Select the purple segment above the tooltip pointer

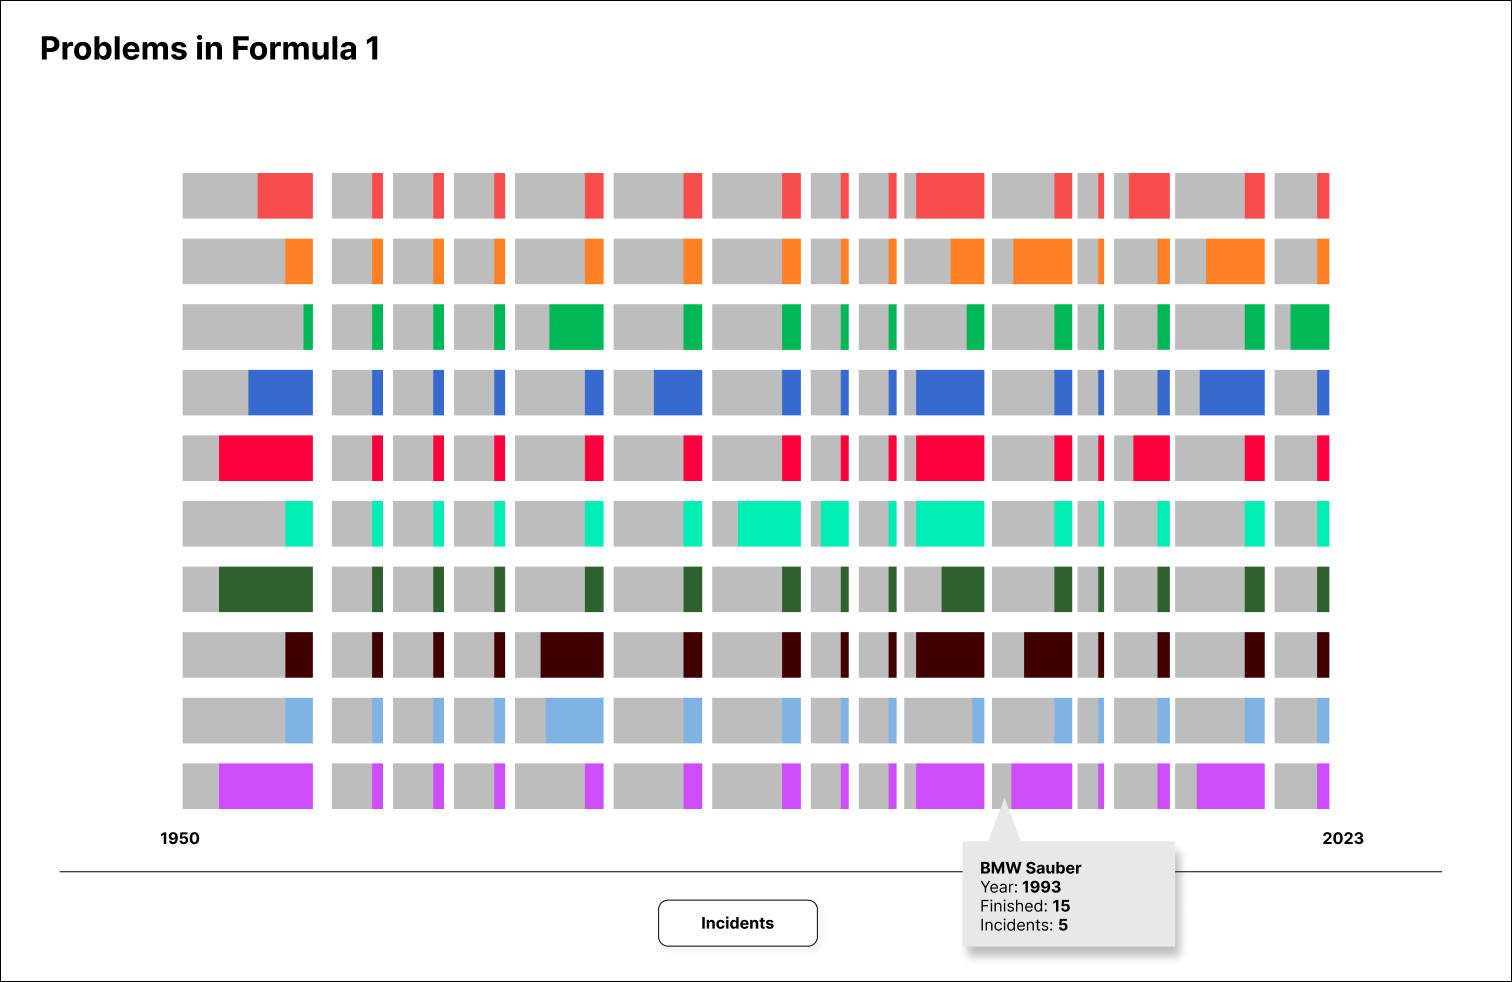click(1041, 786)
